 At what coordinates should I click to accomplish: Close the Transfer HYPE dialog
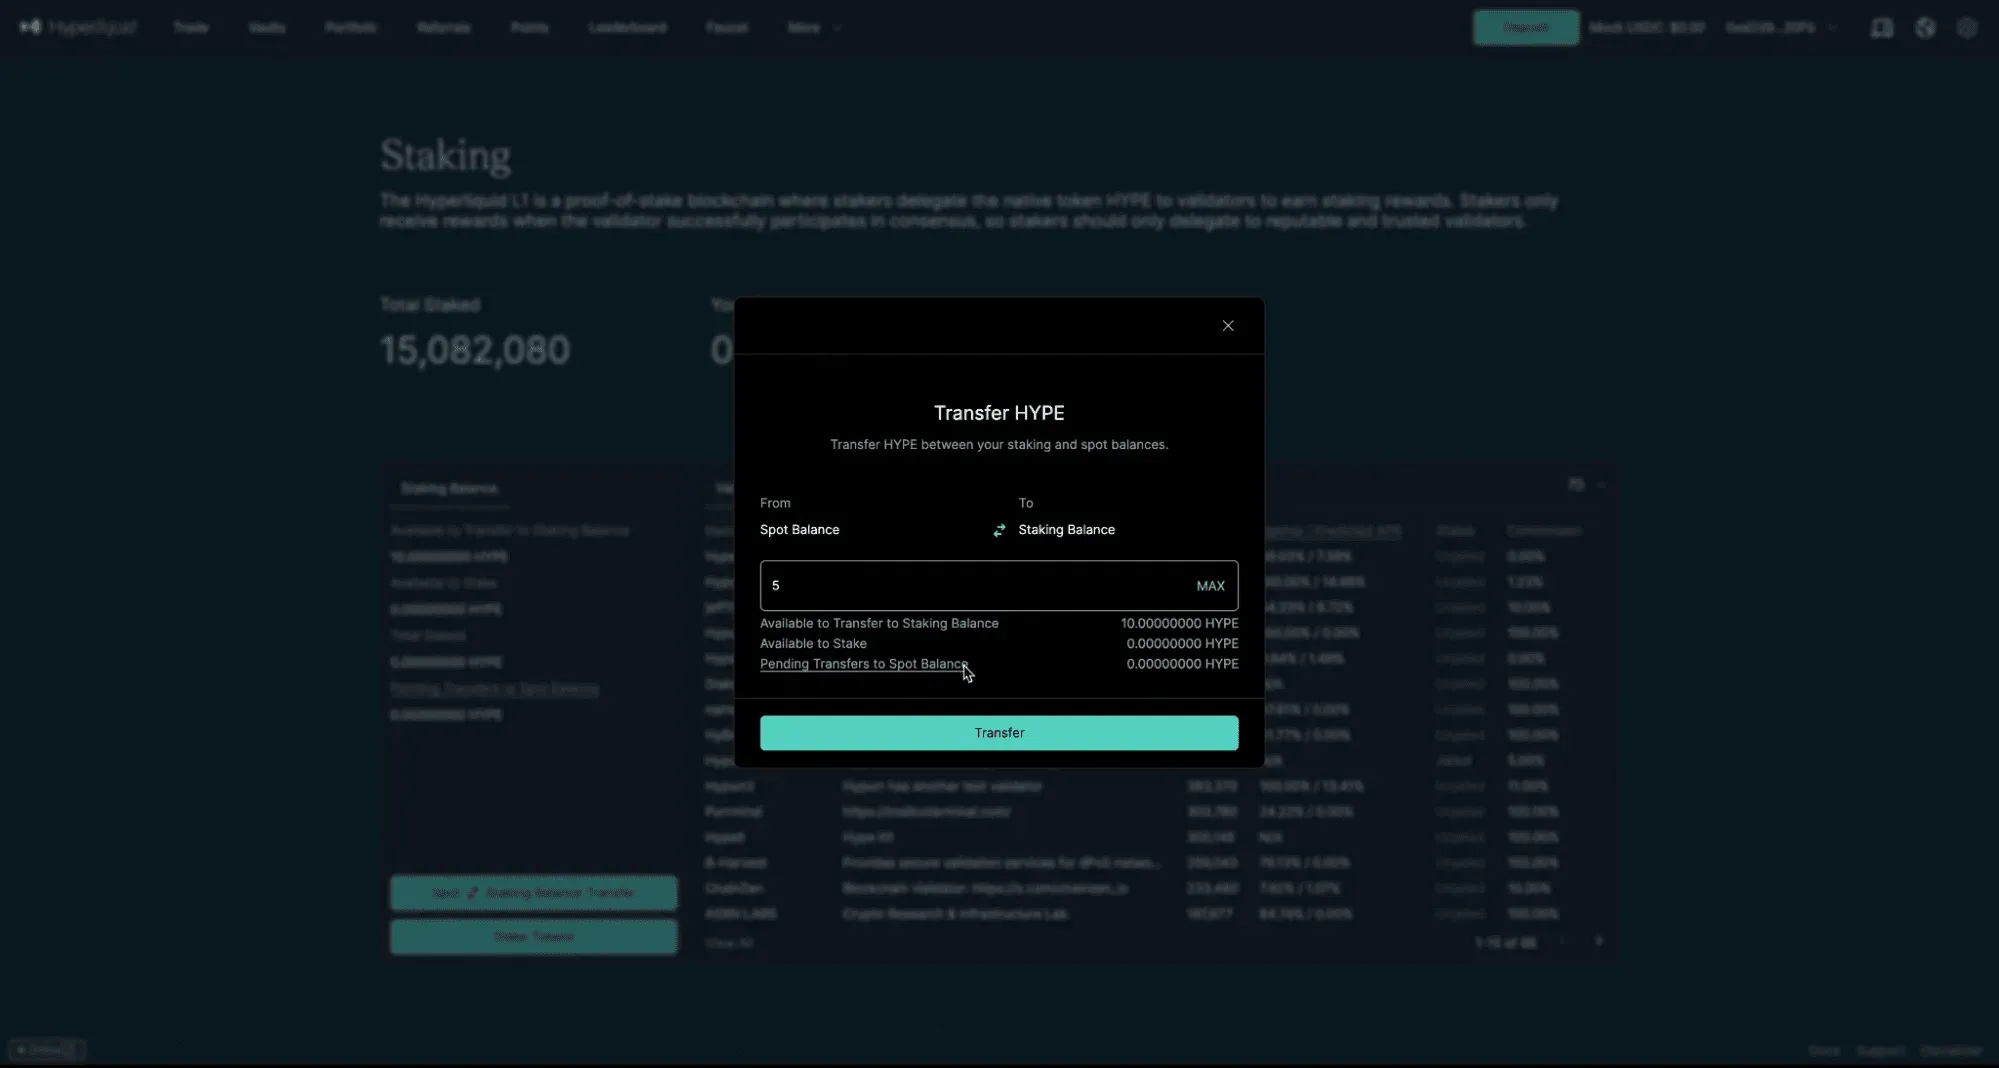pos(1228,326)
